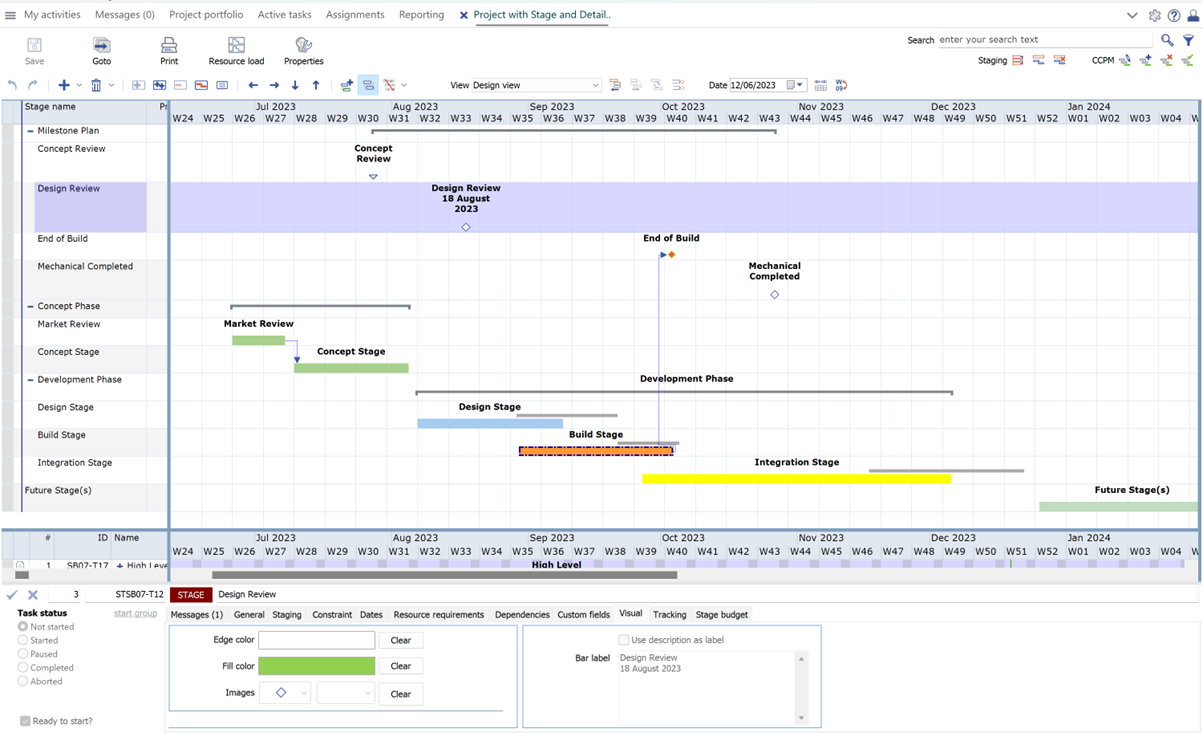Open the Resource load view

236,51
